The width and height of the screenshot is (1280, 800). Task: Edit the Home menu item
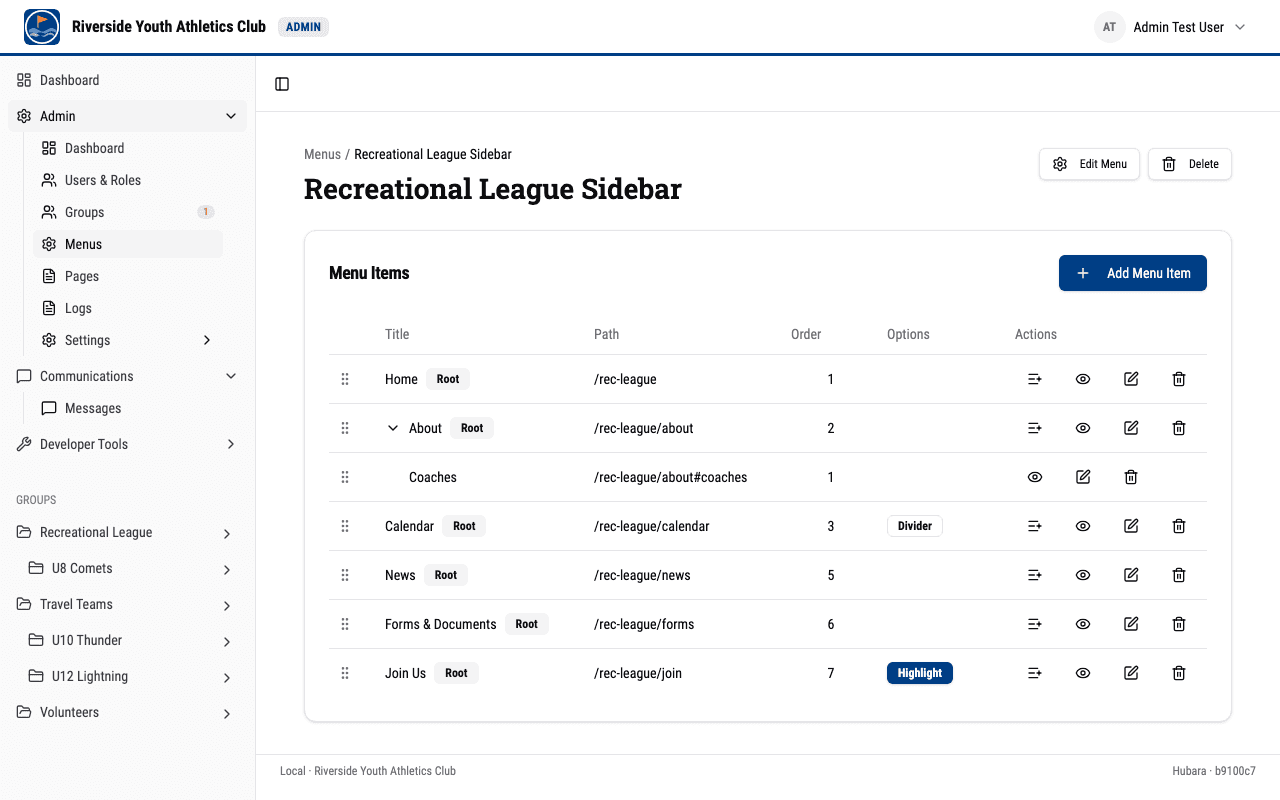(1131, 379)
